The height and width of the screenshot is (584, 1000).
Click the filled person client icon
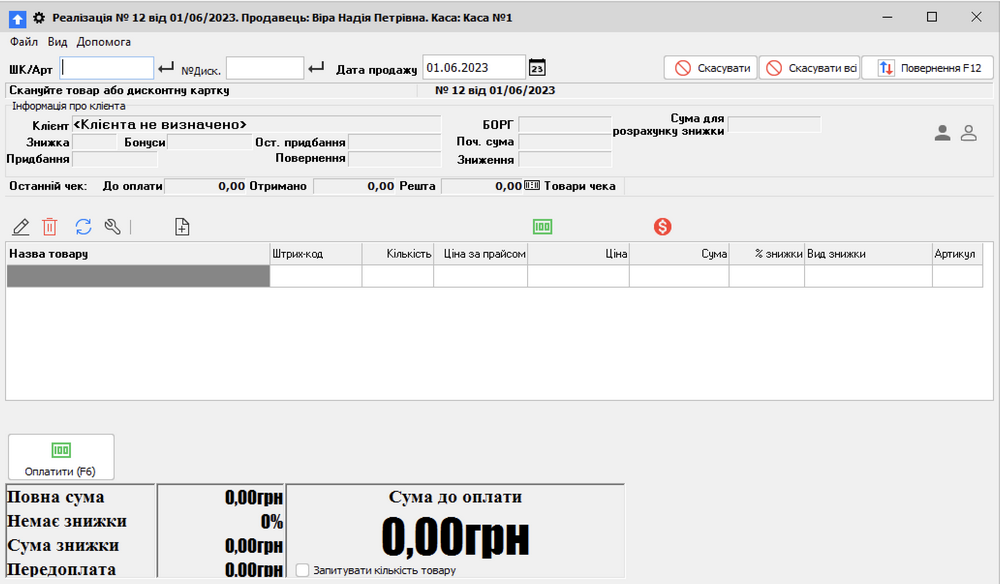pos(942,133)
